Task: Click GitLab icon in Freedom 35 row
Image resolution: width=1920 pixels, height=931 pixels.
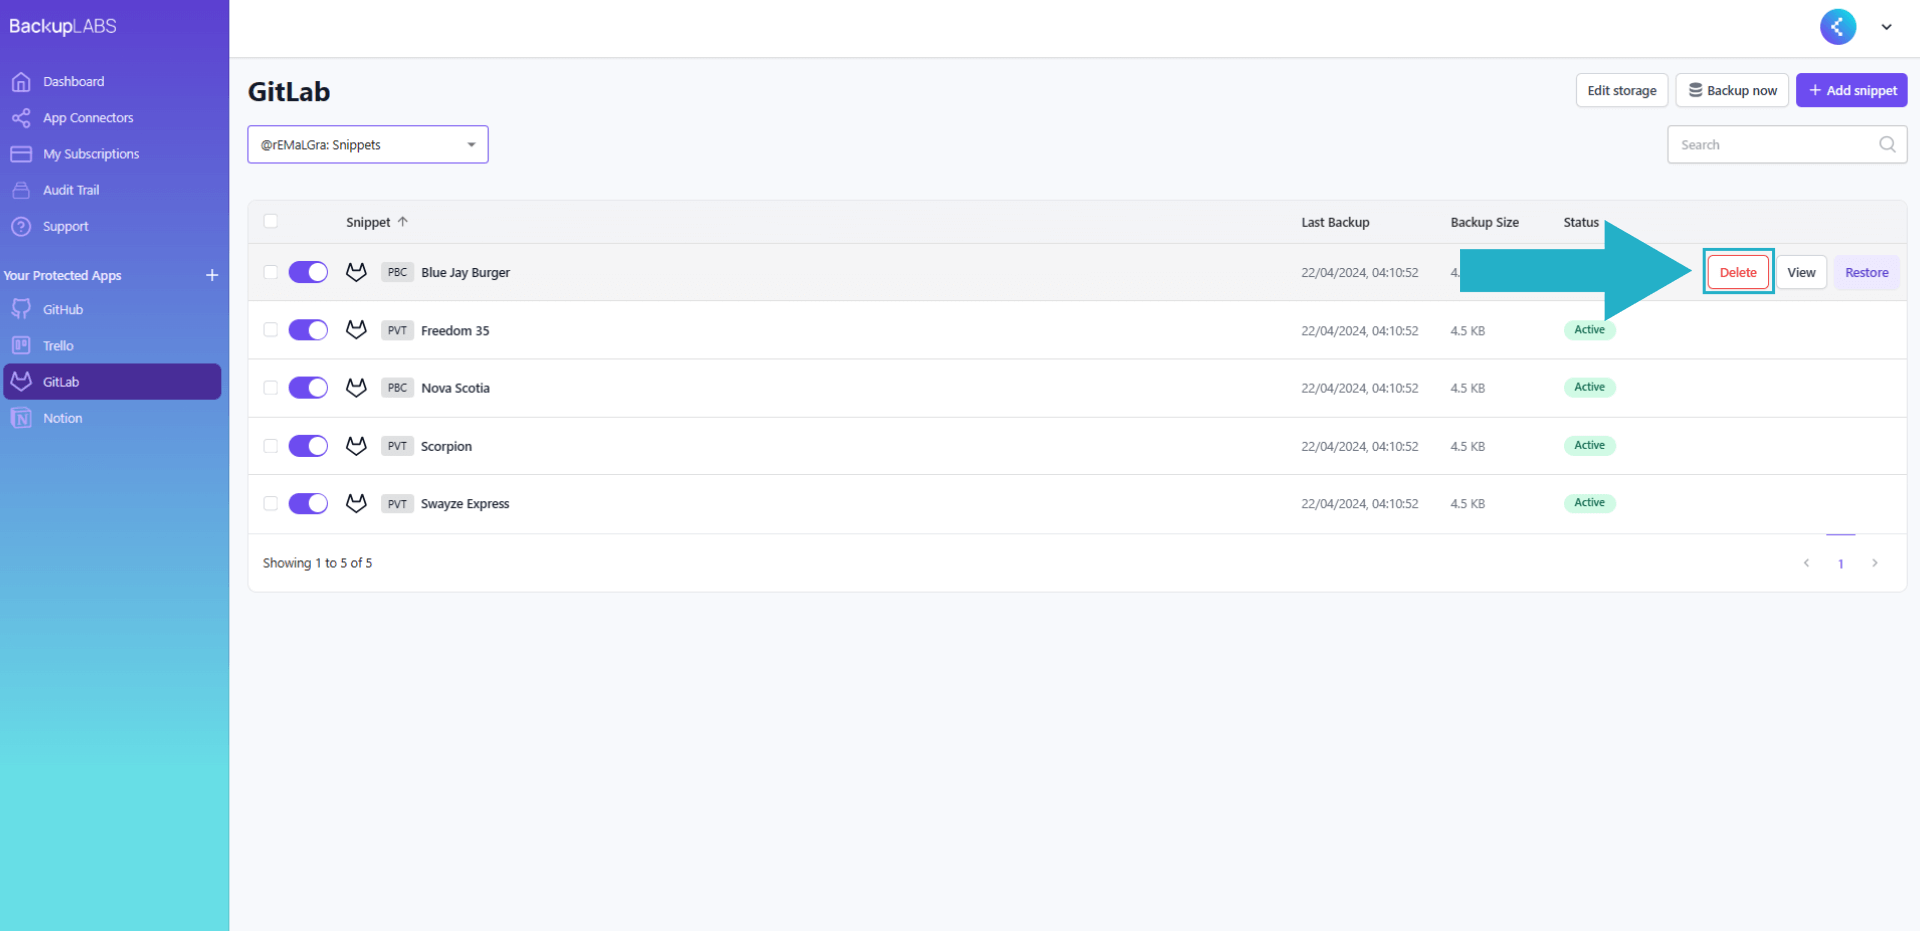Action: click(356, 329)
